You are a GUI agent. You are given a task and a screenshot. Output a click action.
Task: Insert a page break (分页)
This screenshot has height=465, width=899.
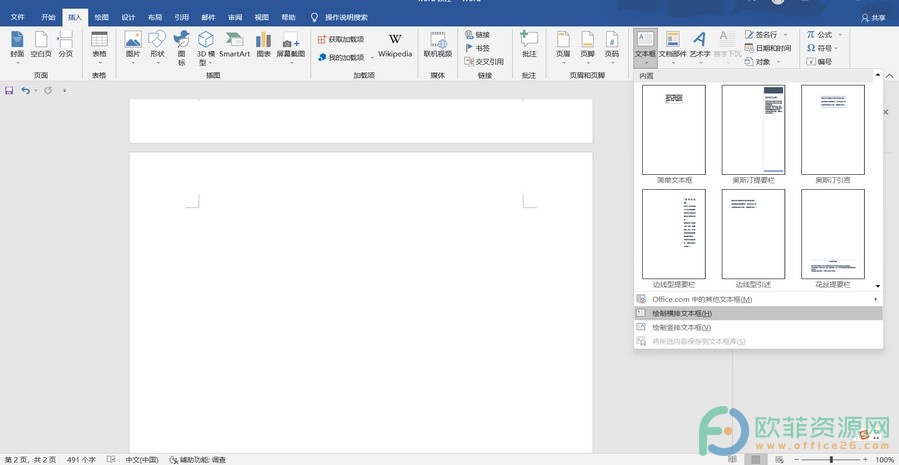[x=65, y=45]
